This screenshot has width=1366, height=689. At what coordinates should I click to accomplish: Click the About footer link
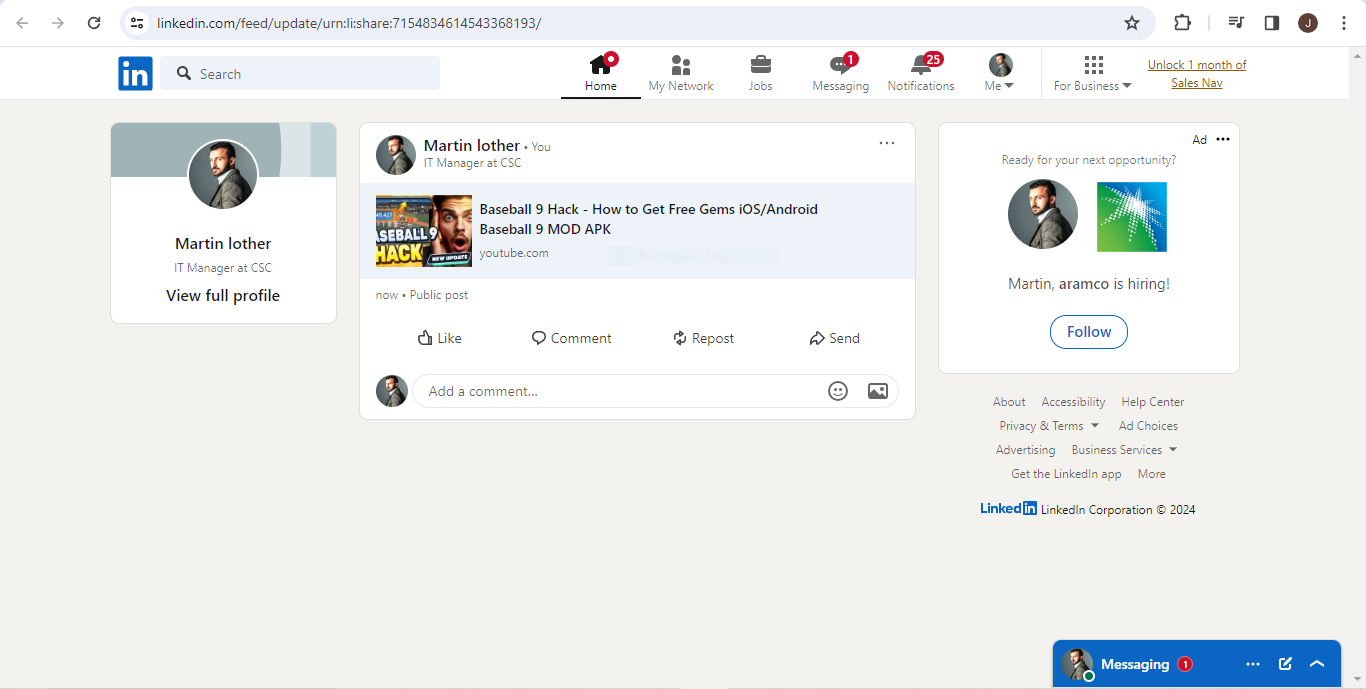1009,402
